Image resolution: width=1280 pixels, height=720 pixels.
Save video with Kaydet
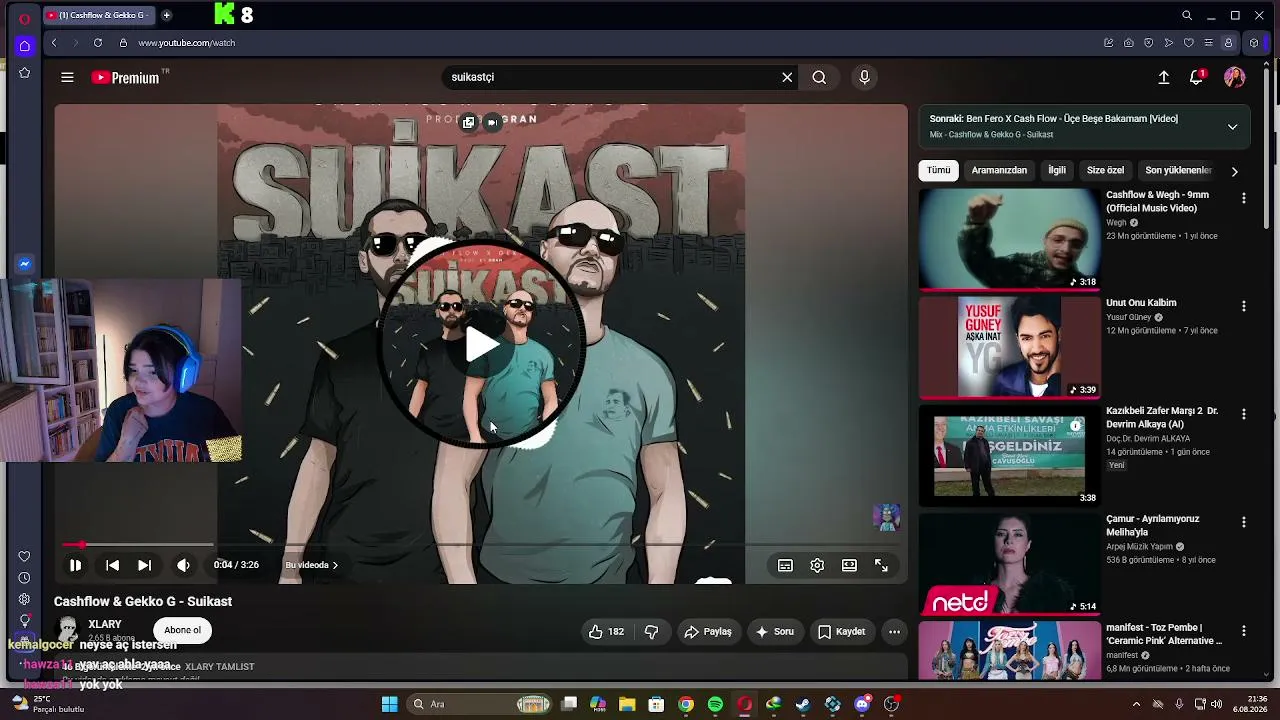click(x=841, y=631)
